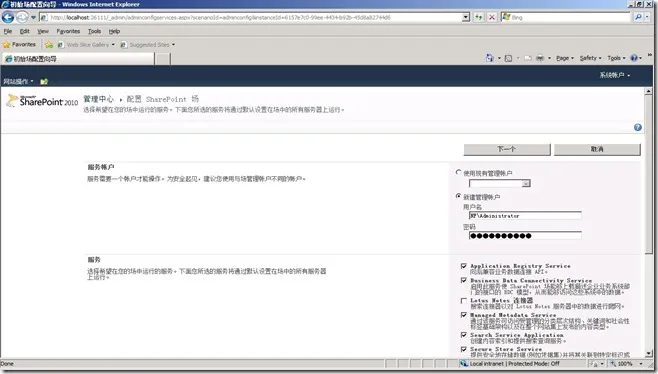
Task: Select the 初始场配置向导 browser tab
Action: click(x=78, y=59)
